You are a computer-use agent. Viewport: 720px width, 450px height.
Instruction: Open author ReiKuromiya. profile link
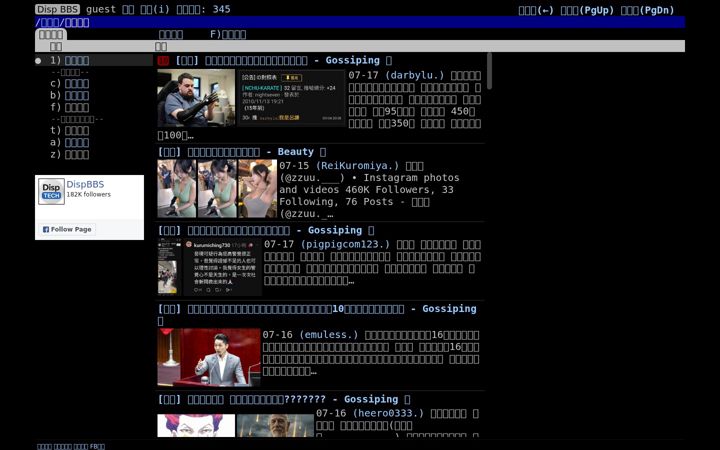(357, 166)
